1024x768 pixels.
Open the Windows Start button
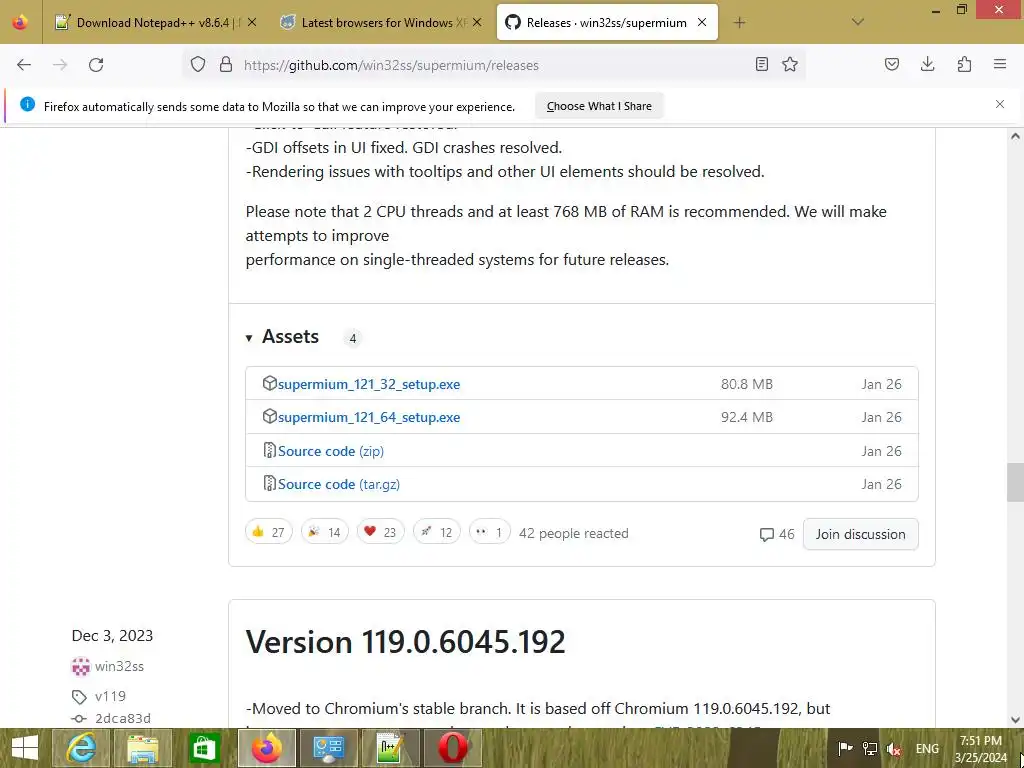coord(25,748)
